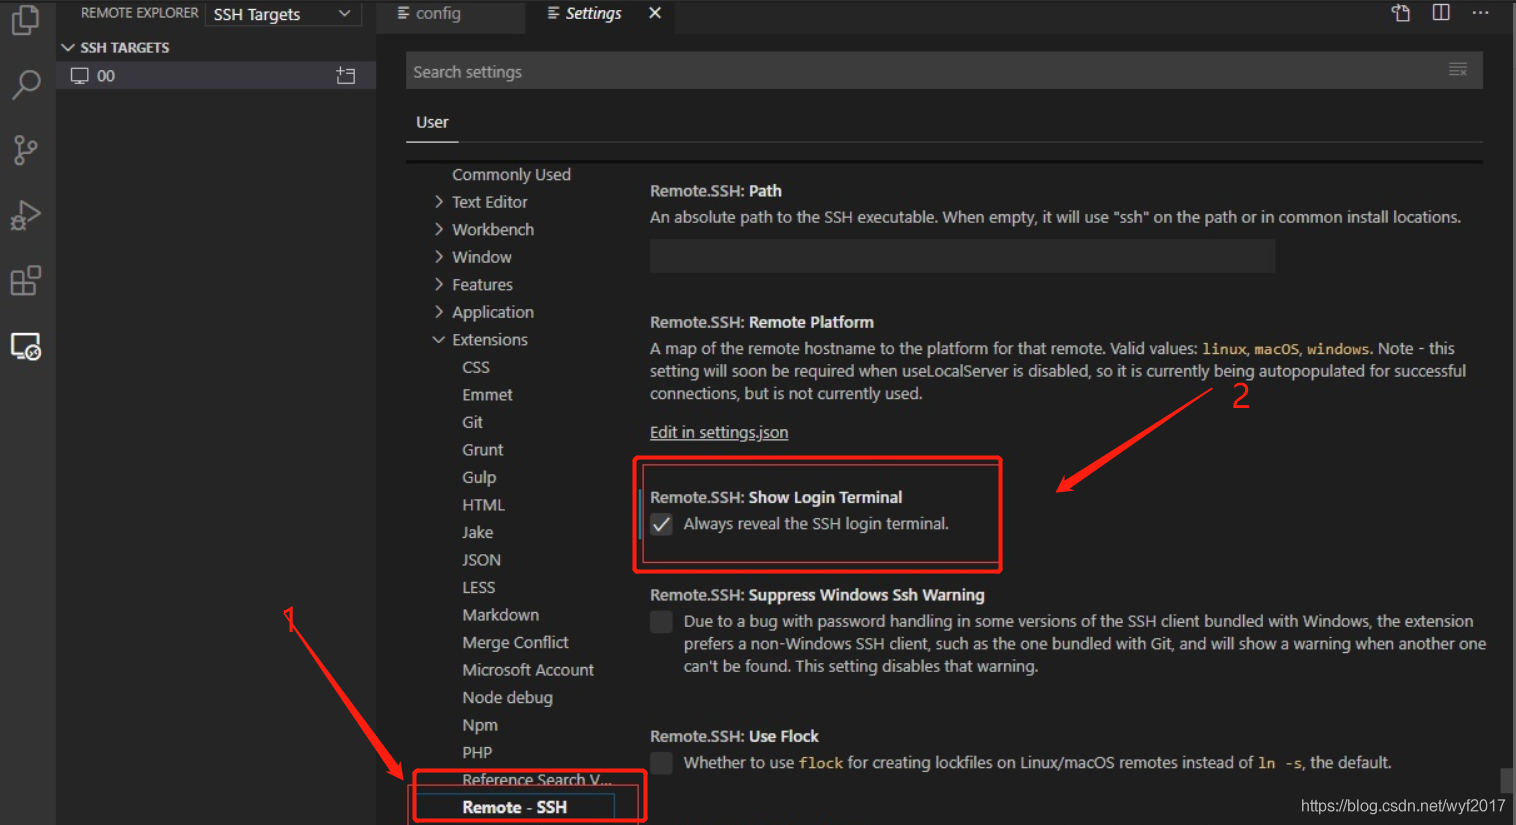Select Markdown extension settings
Image resolution: width=1516 pixels, height=825 pixels.
coord(500,615)
